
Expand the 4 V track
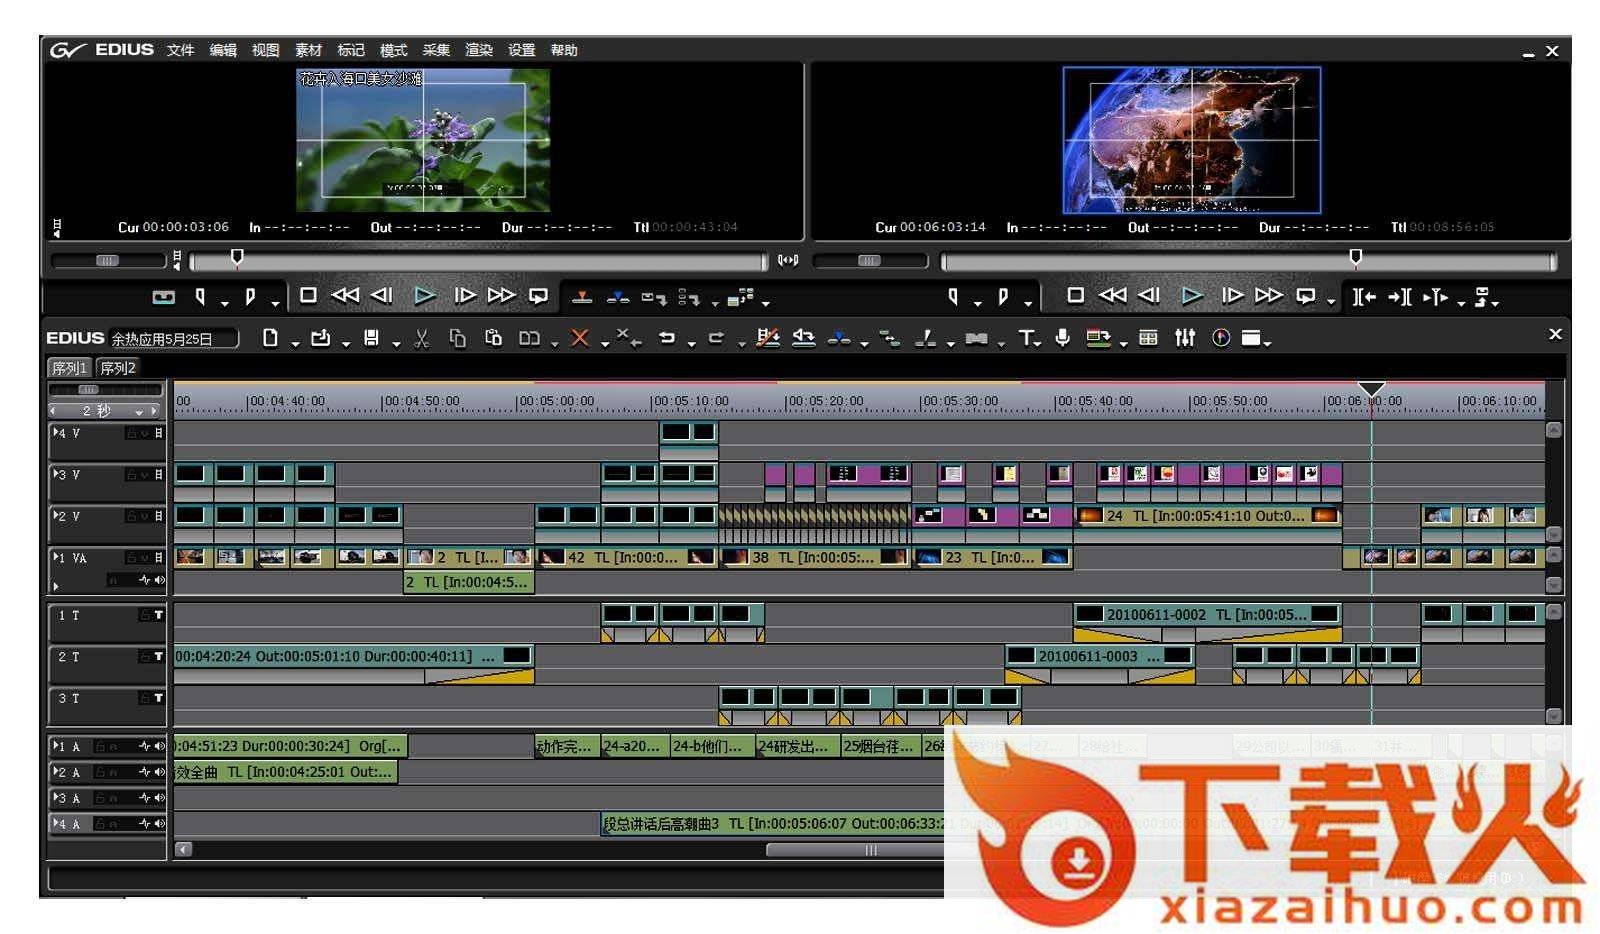54,433
